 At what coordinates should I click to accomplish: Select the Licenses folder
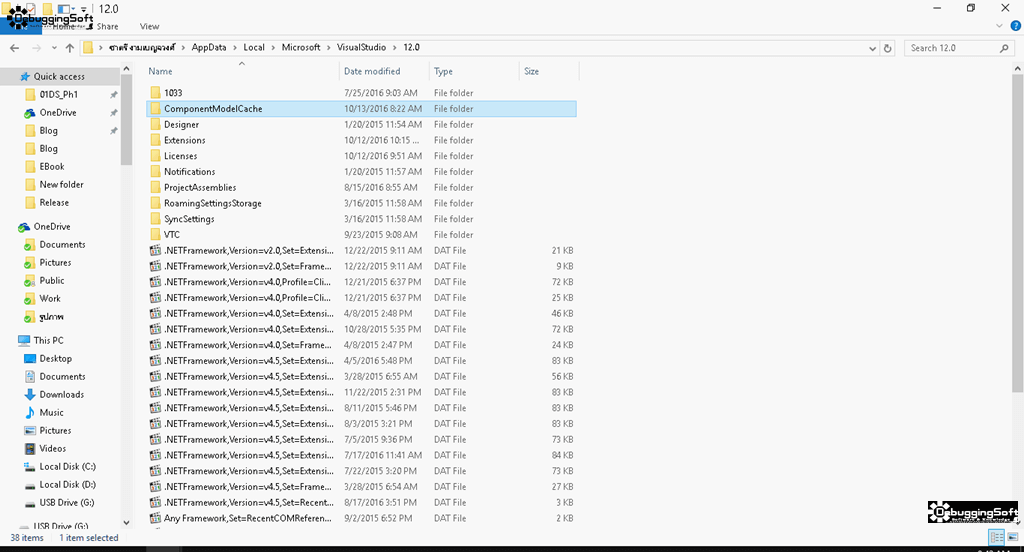click(361, 155)
